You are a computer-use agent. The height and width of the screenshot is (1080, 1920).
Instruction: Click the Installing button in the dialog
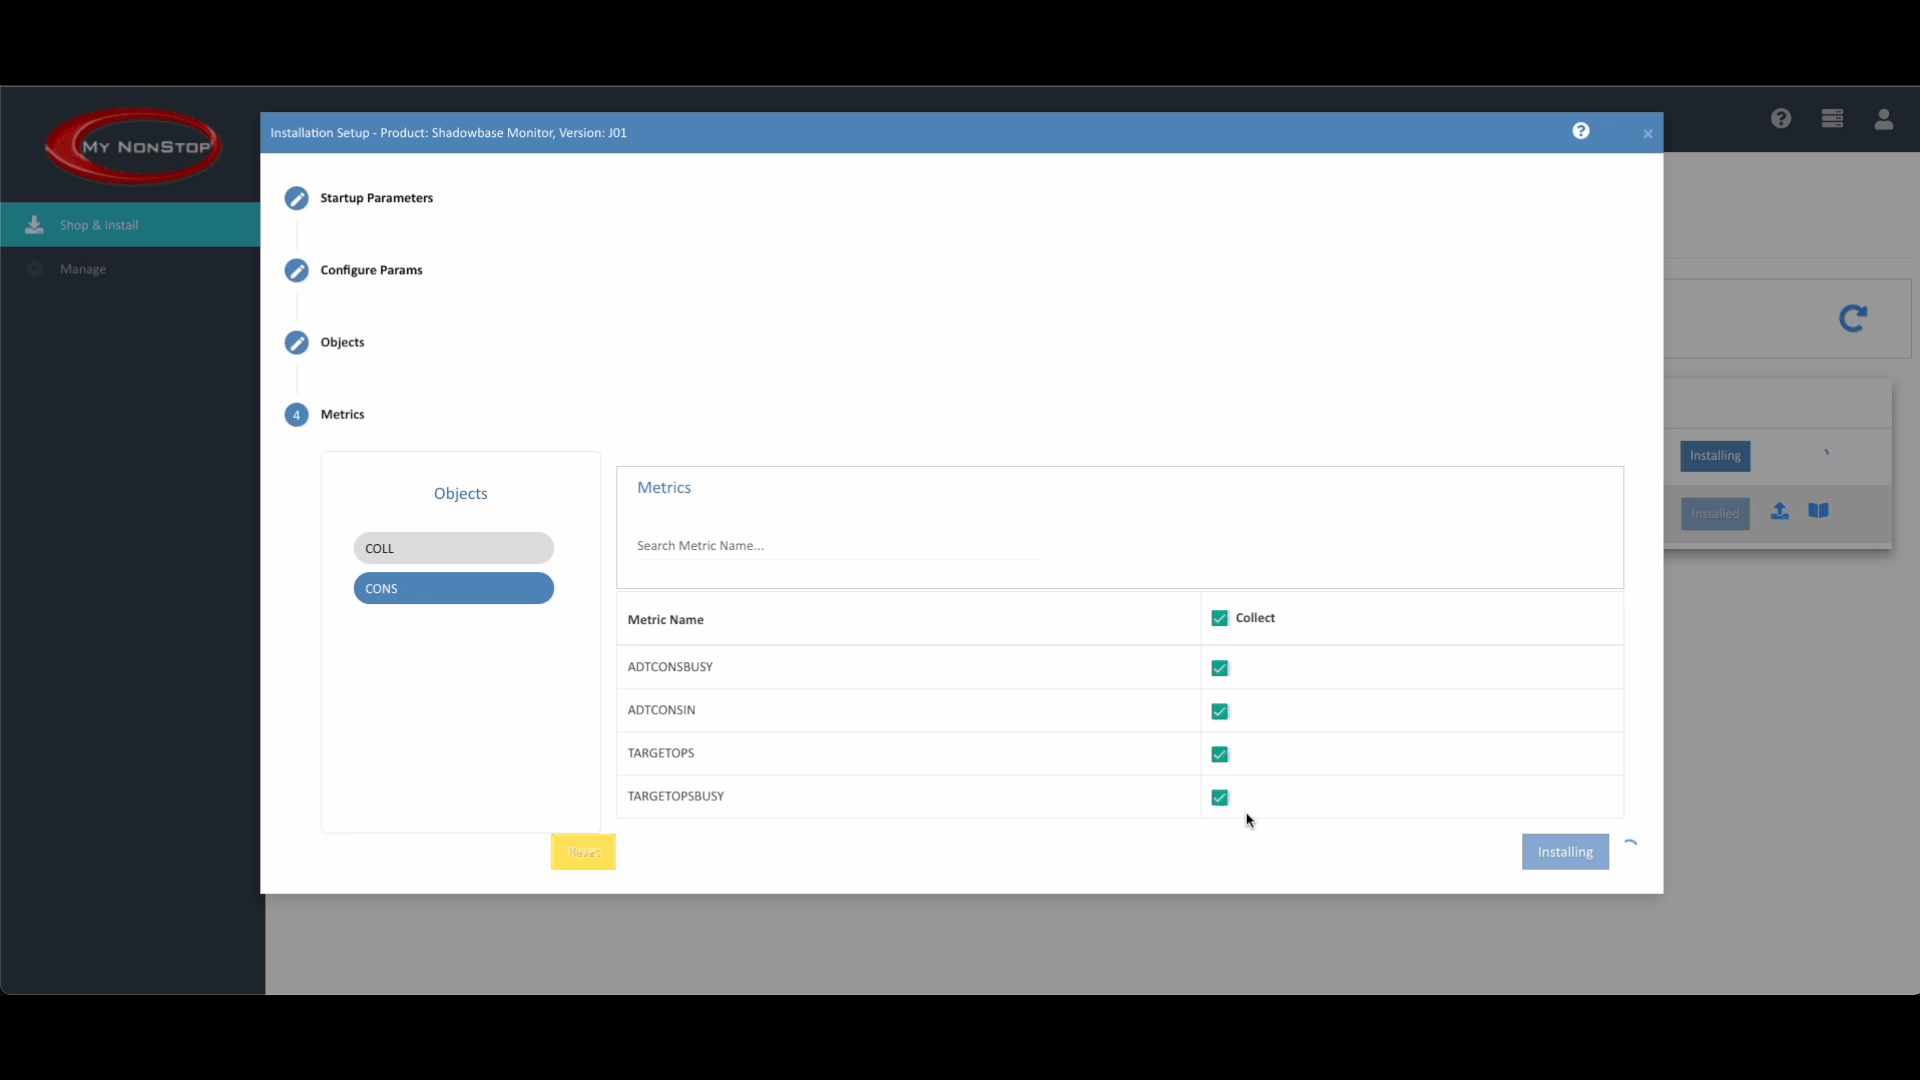(x=1565, y=852)
